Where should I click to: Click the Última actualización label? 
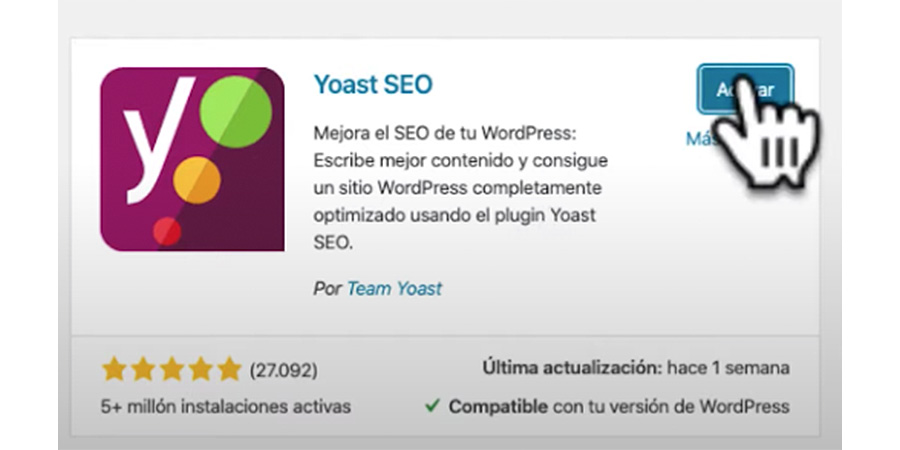pos(572,367)
